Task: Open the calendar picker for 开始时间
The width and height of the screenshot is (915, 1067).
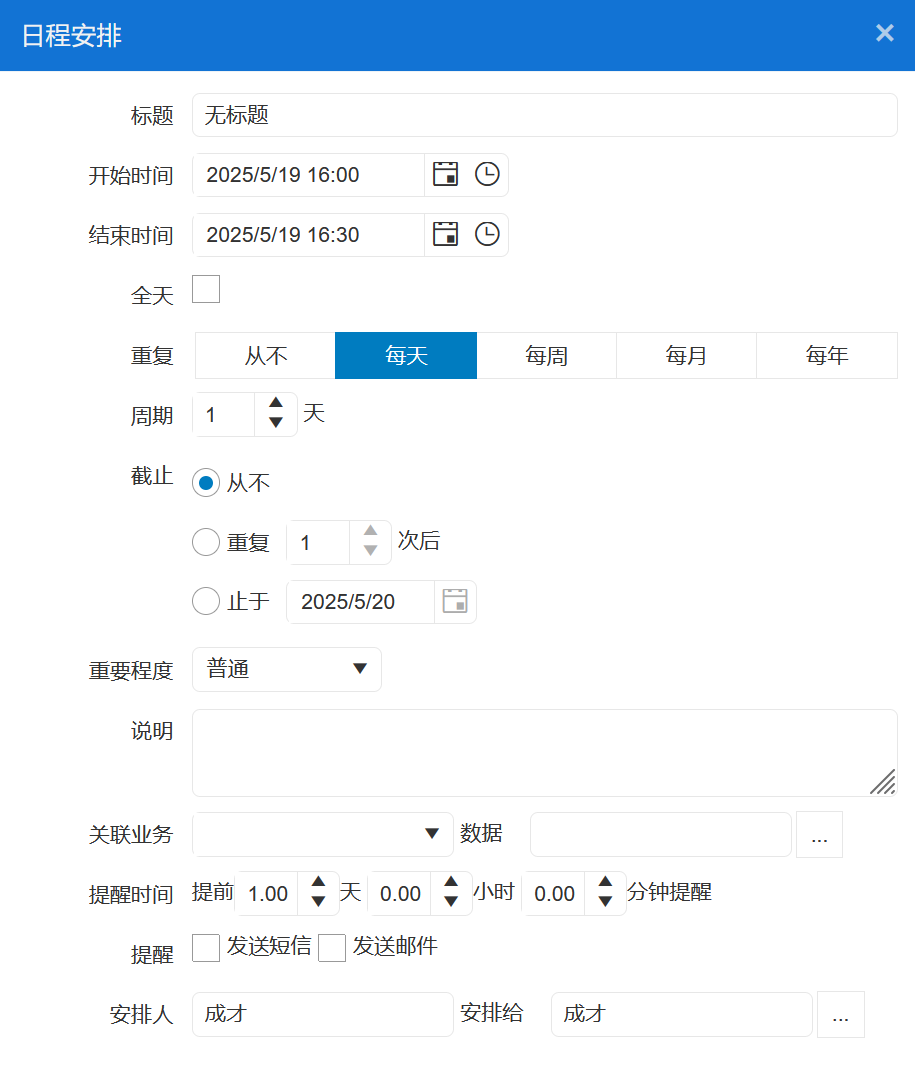Action: tap(444, 174)
